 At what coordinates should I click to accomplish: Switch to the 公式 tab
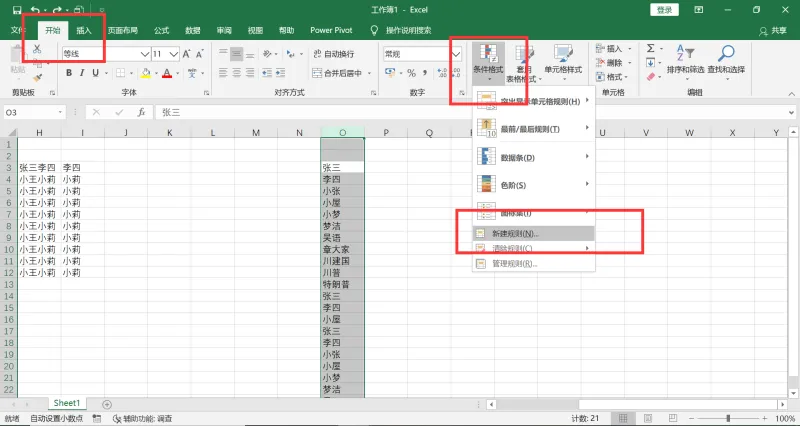pos(162,30)
